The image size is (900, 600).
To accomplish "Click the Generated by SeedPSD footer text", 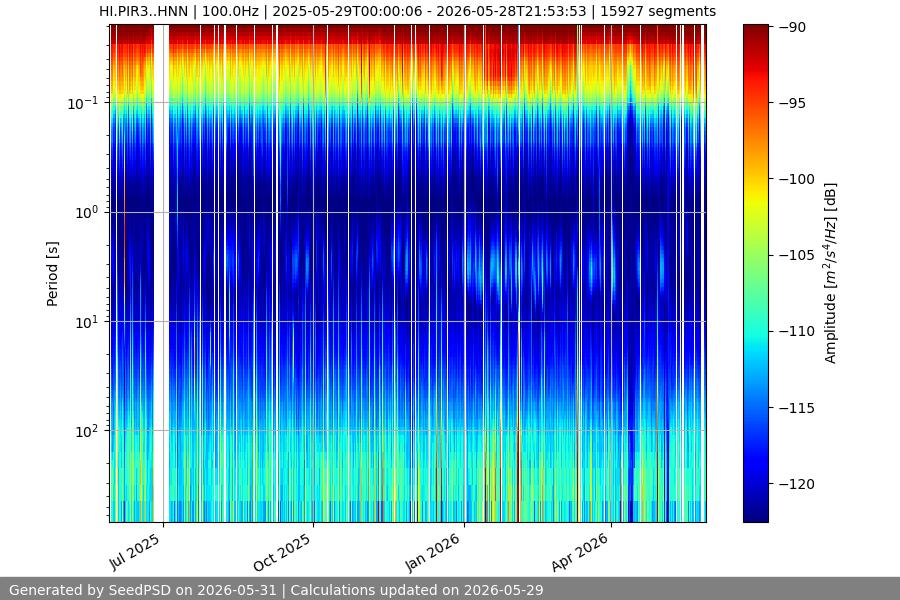I will pos(276,590).
